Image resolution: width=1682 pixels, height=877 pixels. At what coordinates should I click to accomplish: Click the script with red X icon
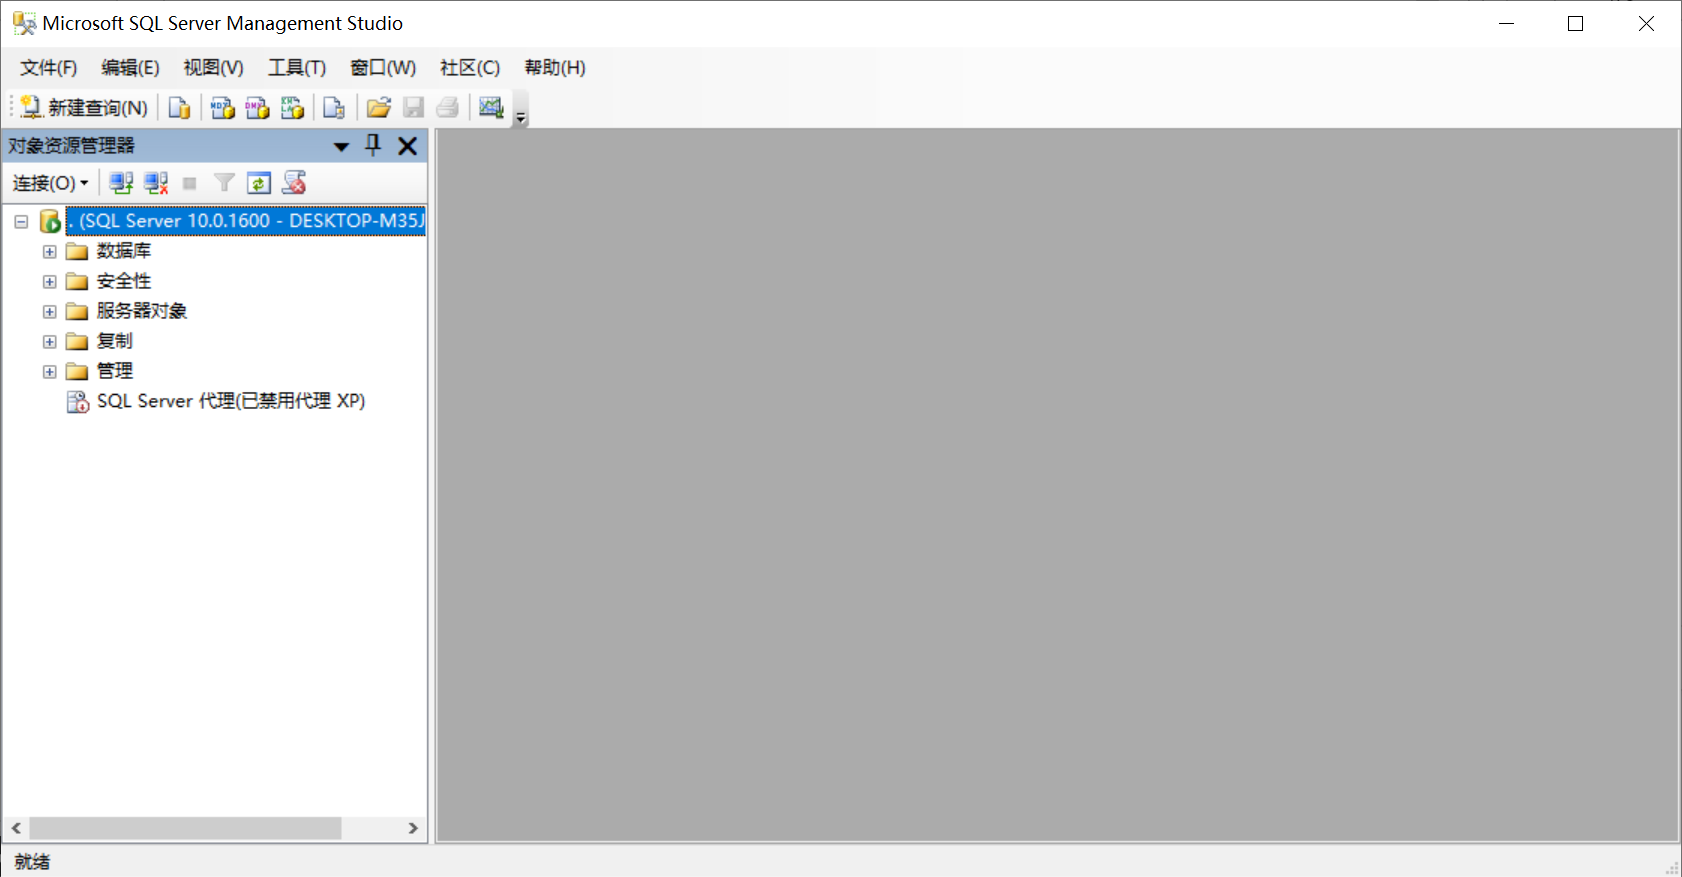(294, 183)
